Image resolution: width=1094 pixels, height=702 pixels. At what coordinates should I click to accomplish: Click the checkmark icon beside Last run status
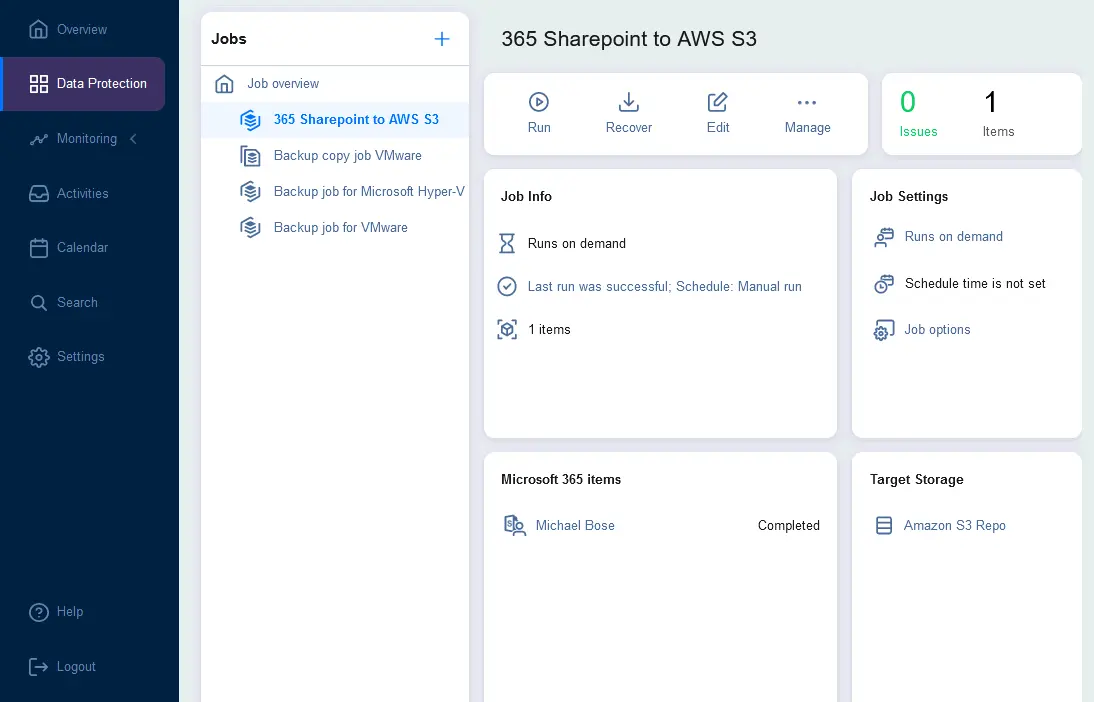(x=507, y=286)
